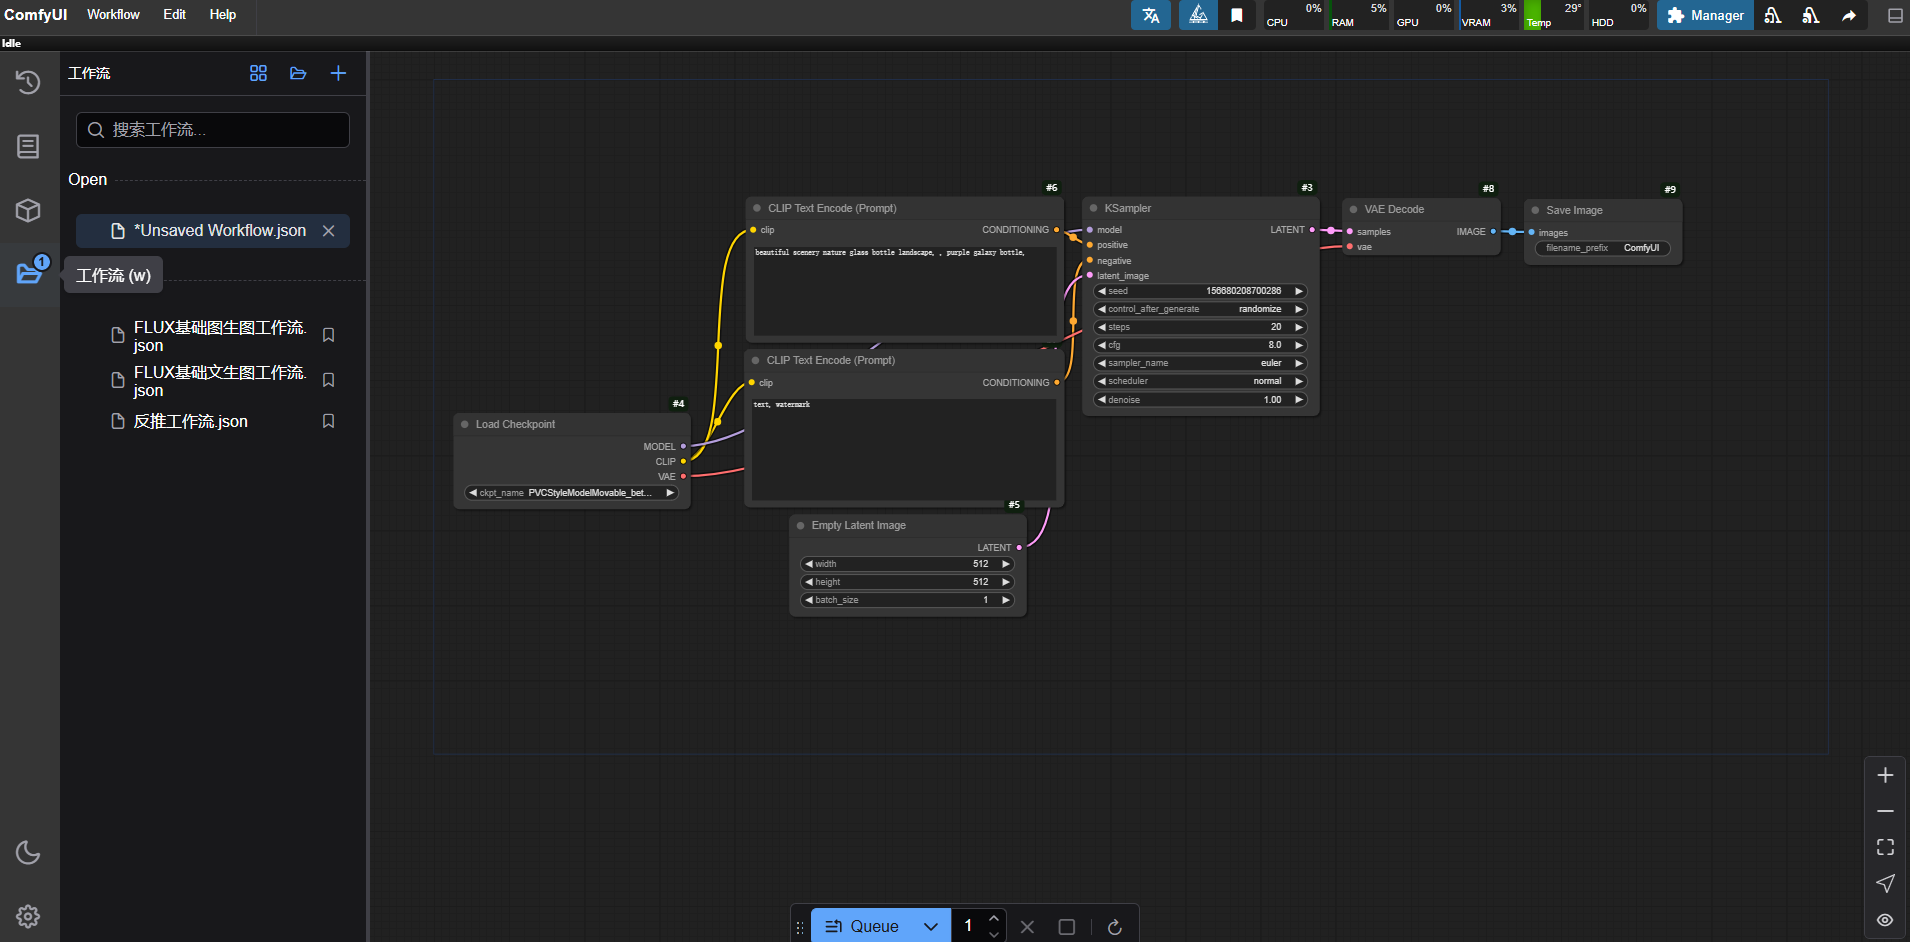This screenshot has height=942, width=1910.
Task: Open settings gear in sidebar
Action: pyautogui.click(x=28, y=916)
